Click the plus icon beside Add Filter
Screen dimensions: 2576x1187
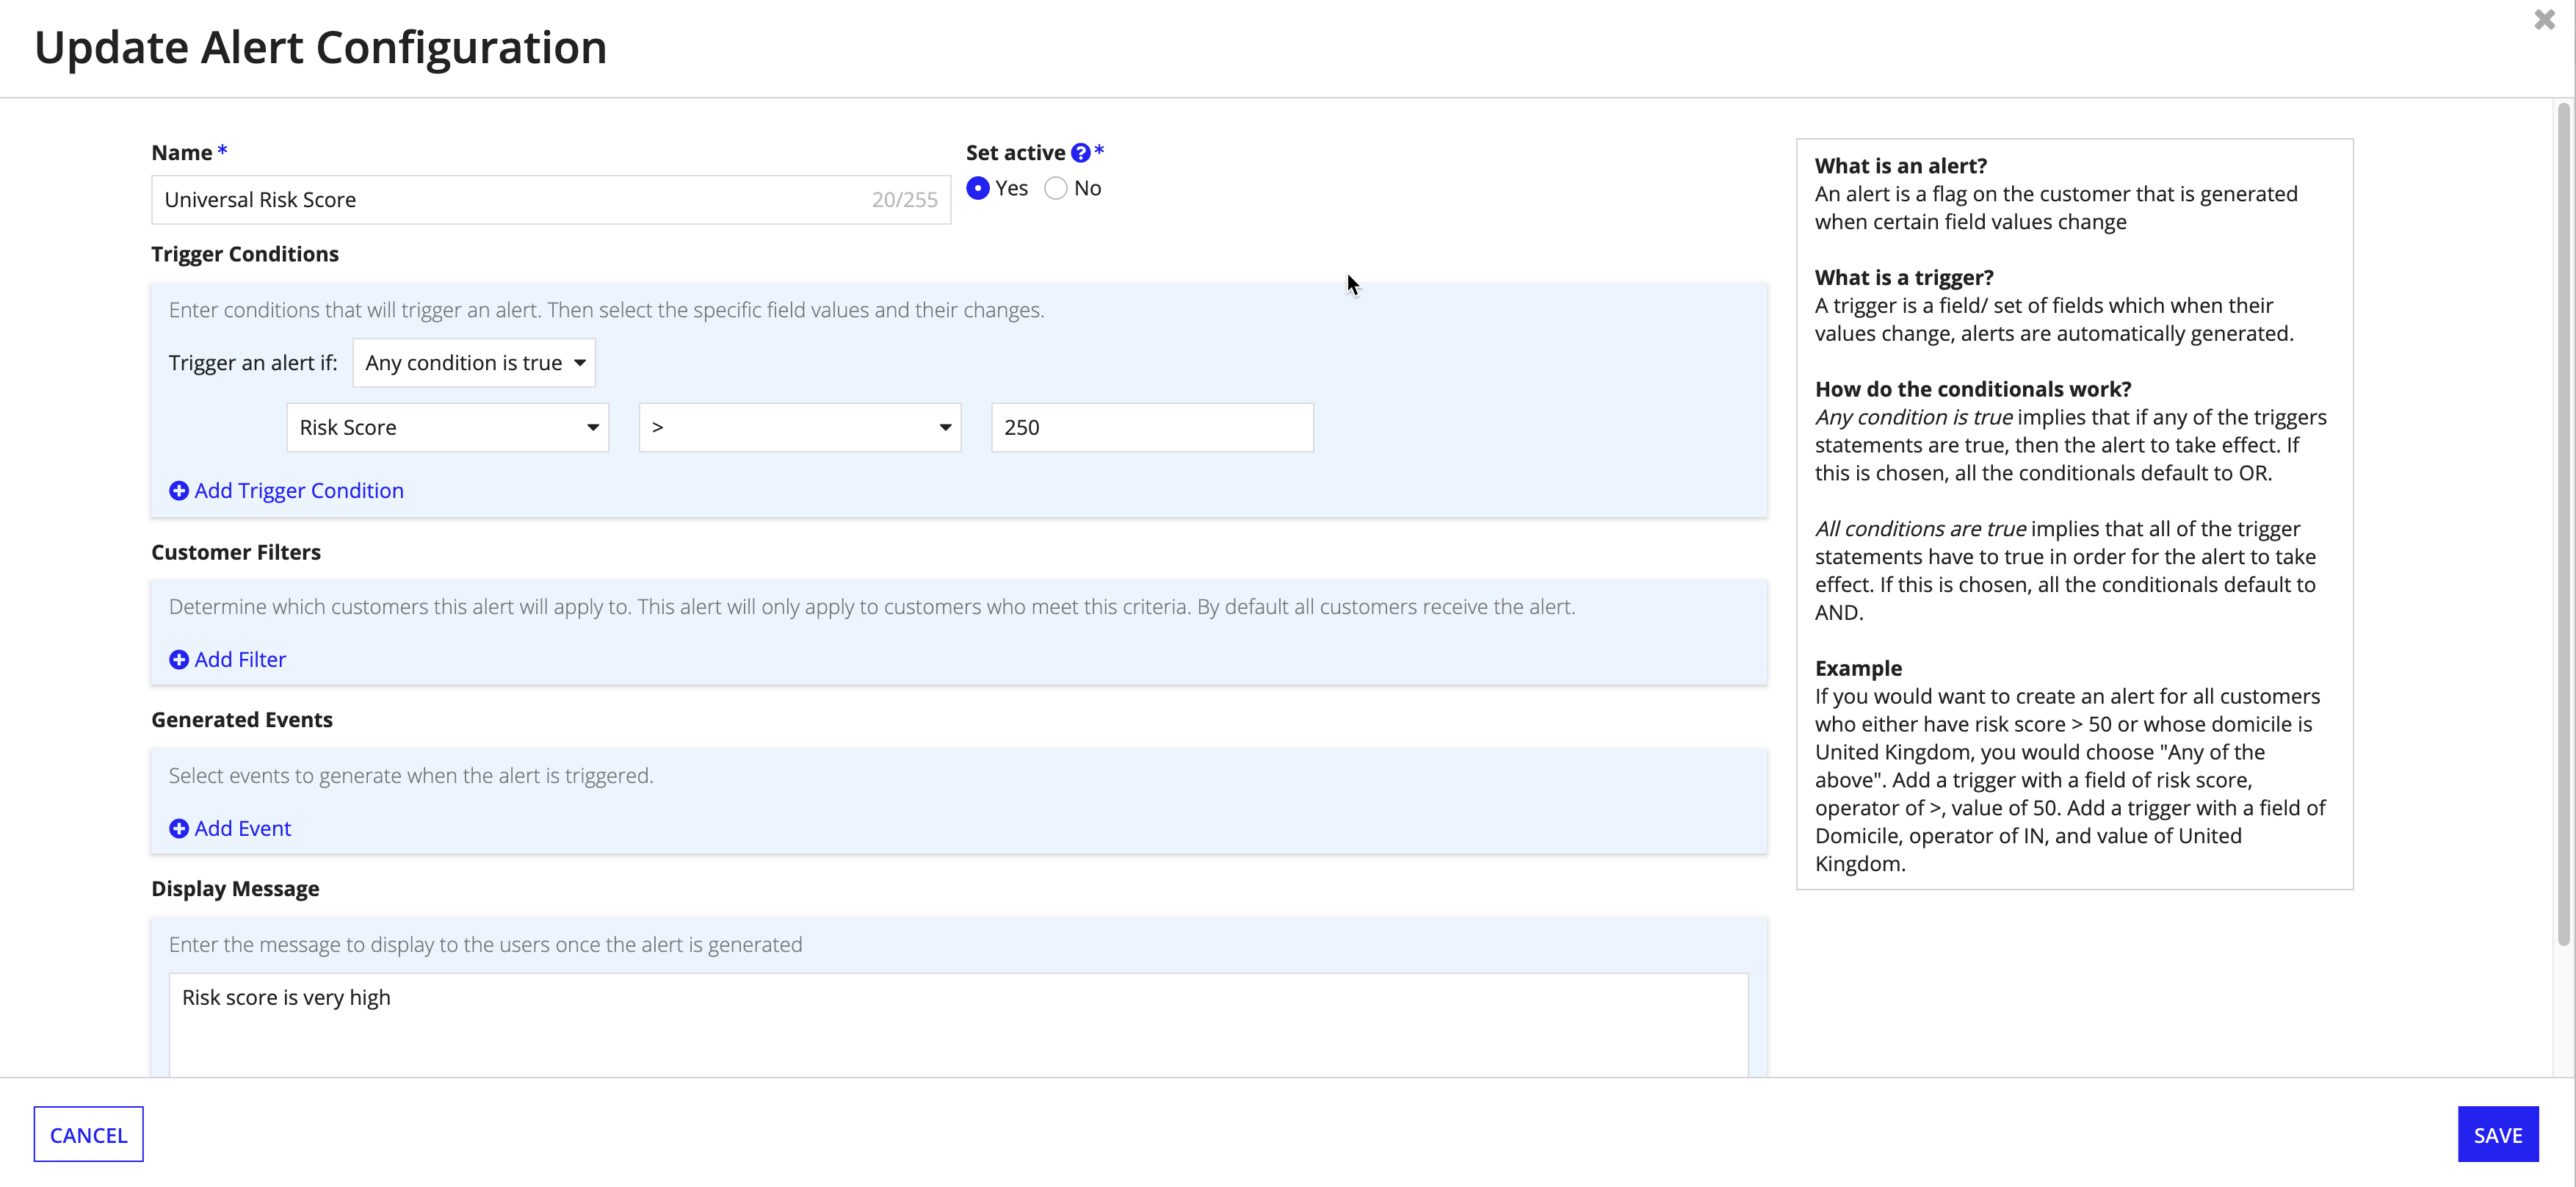click(x=179, y=660)
